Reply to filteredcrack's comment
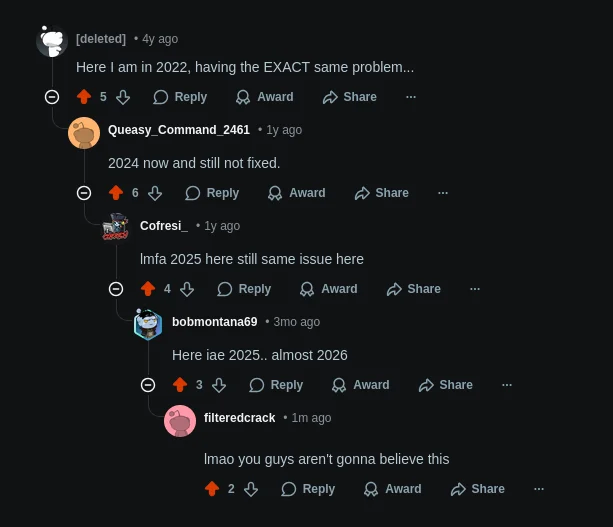This screenshot has height=527, width=613. (308, 489)
